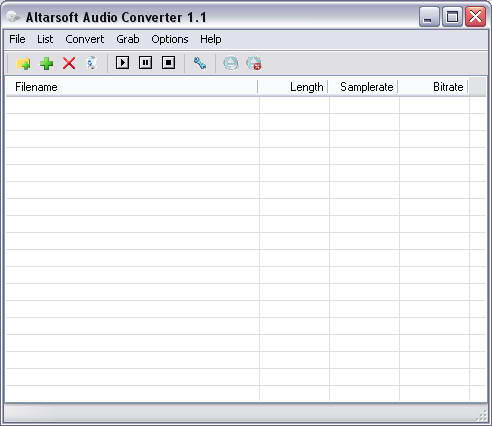Click the resize grip in status bar corner

point(481,415)
